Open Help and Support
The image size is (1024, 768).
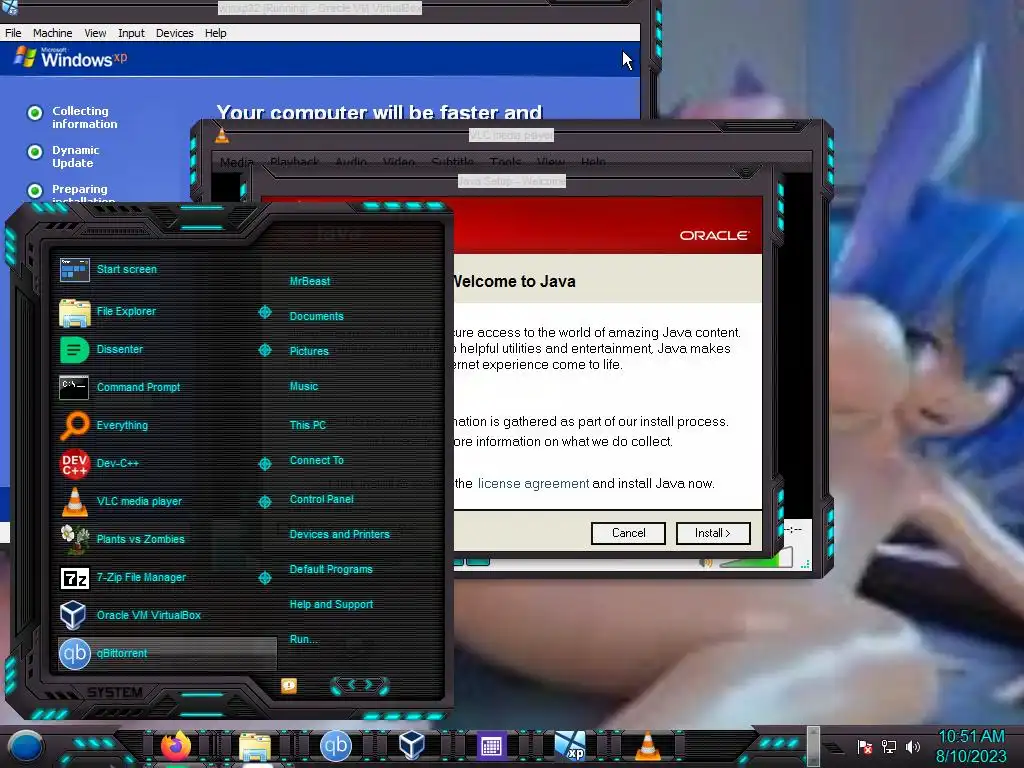point(331,605)
